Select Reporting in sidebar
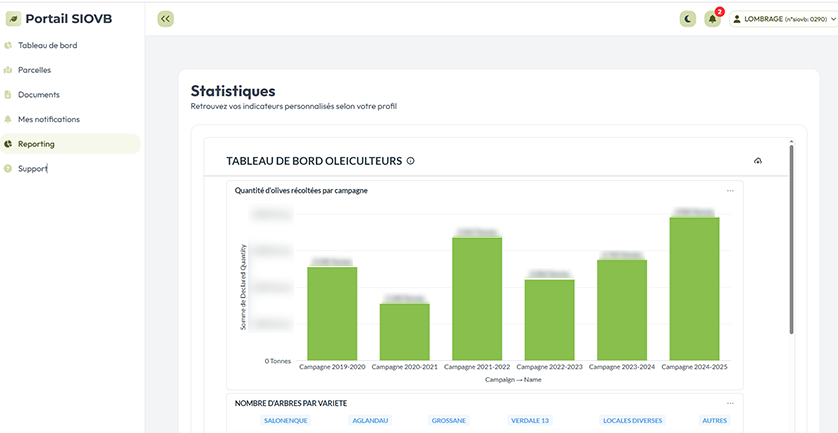838x433 pixels. pos(70,144)
